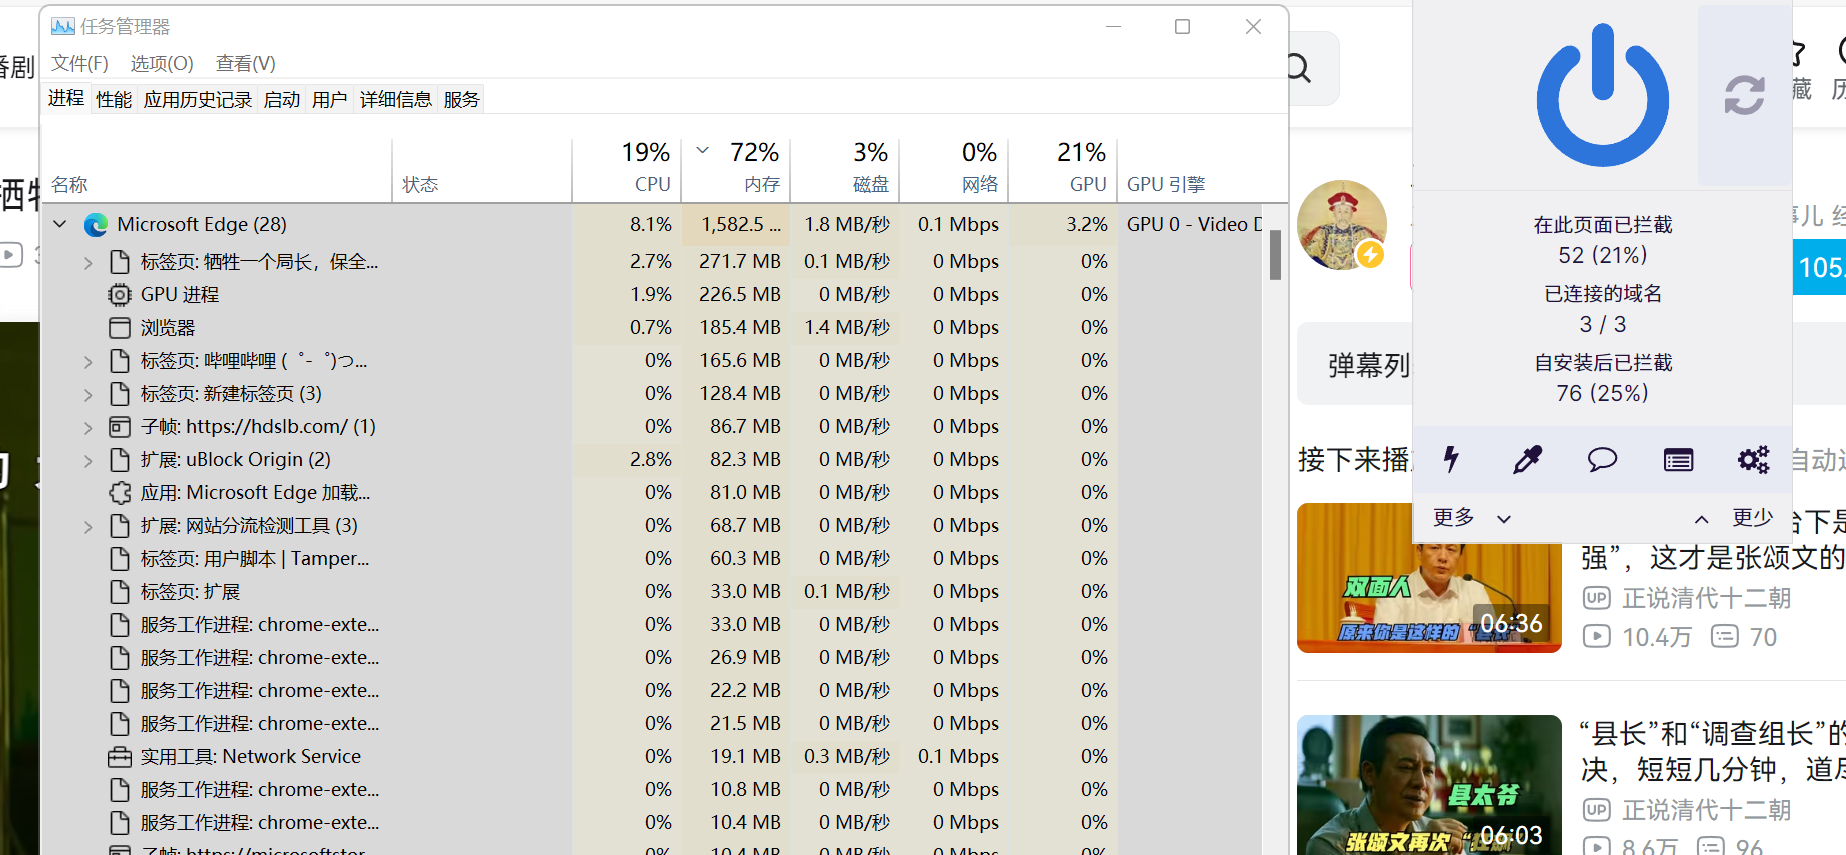Select the 26.9 MB memory cell
This screenshot has height=855, width=1846.
pos(736,658)
